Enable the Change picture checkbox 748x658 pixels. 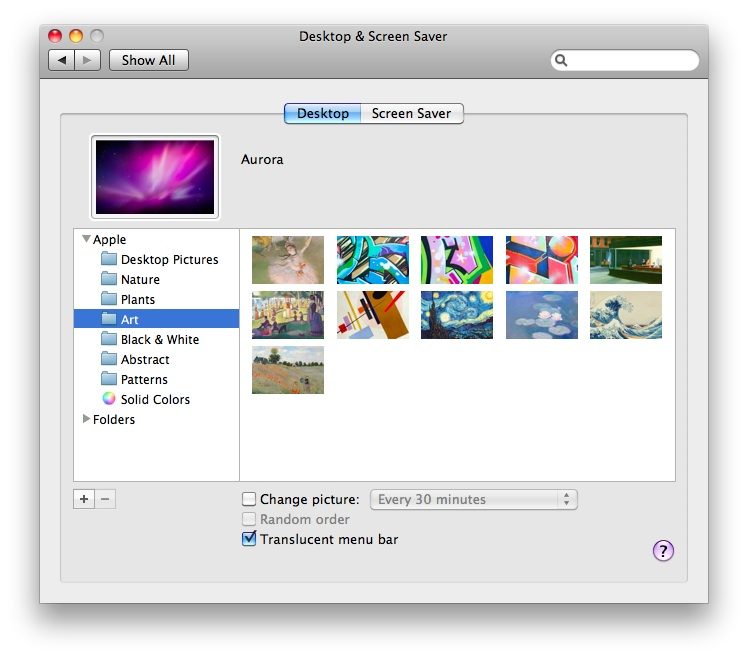coord(249,499)
